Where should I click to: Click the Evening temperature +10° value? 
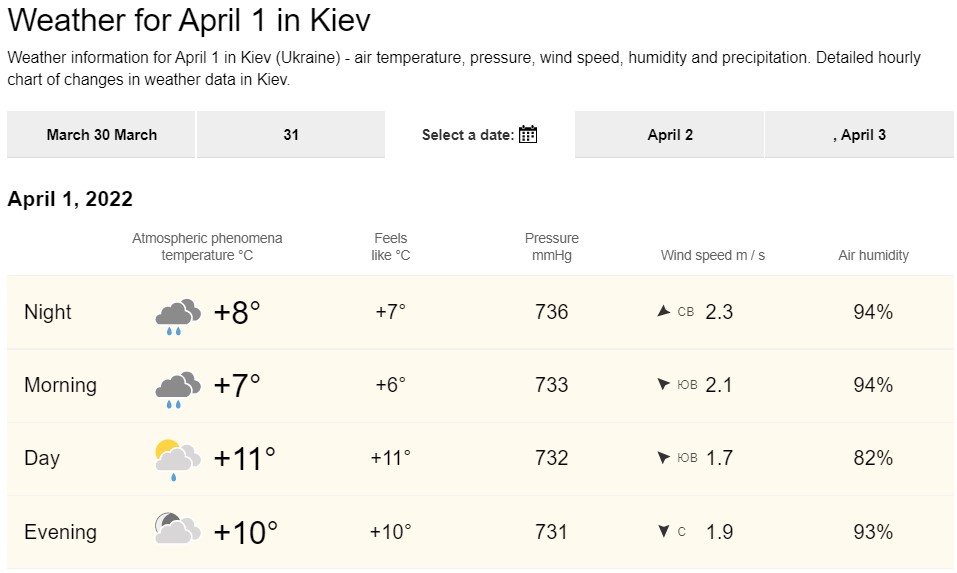click(x=245, y=532)
